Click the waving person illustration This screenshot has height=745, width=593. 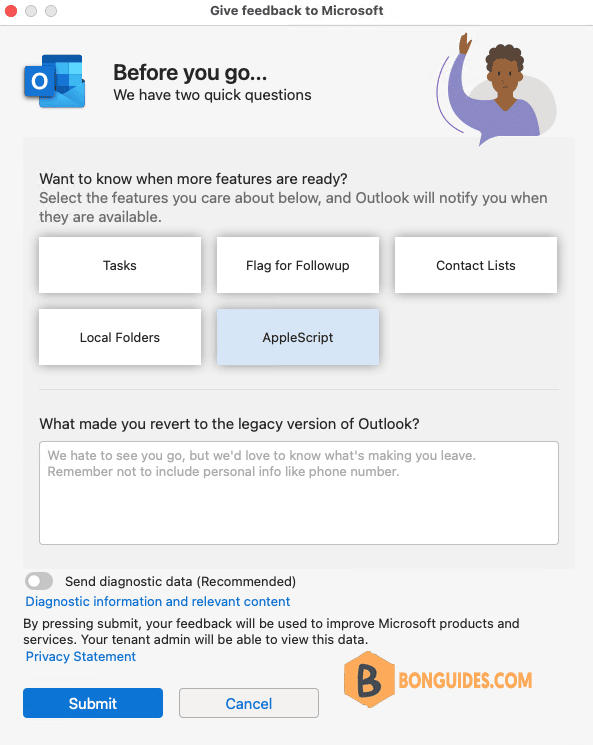(x=496, y=89)
